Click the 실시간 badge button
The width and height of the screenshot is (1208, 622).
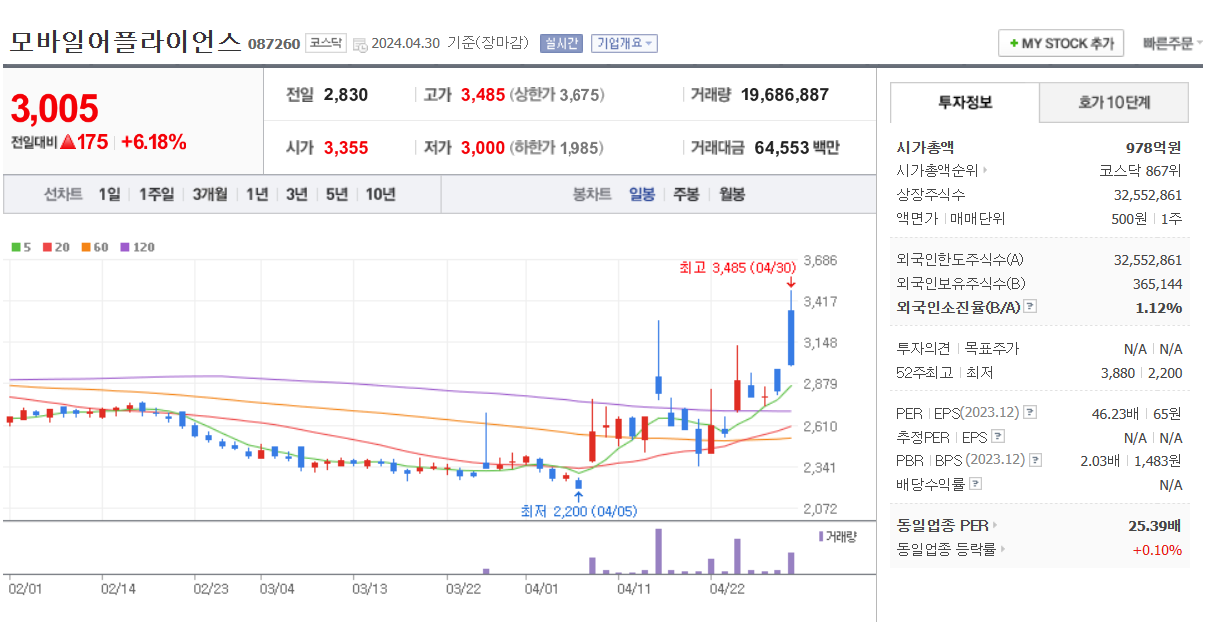point(561,43)
